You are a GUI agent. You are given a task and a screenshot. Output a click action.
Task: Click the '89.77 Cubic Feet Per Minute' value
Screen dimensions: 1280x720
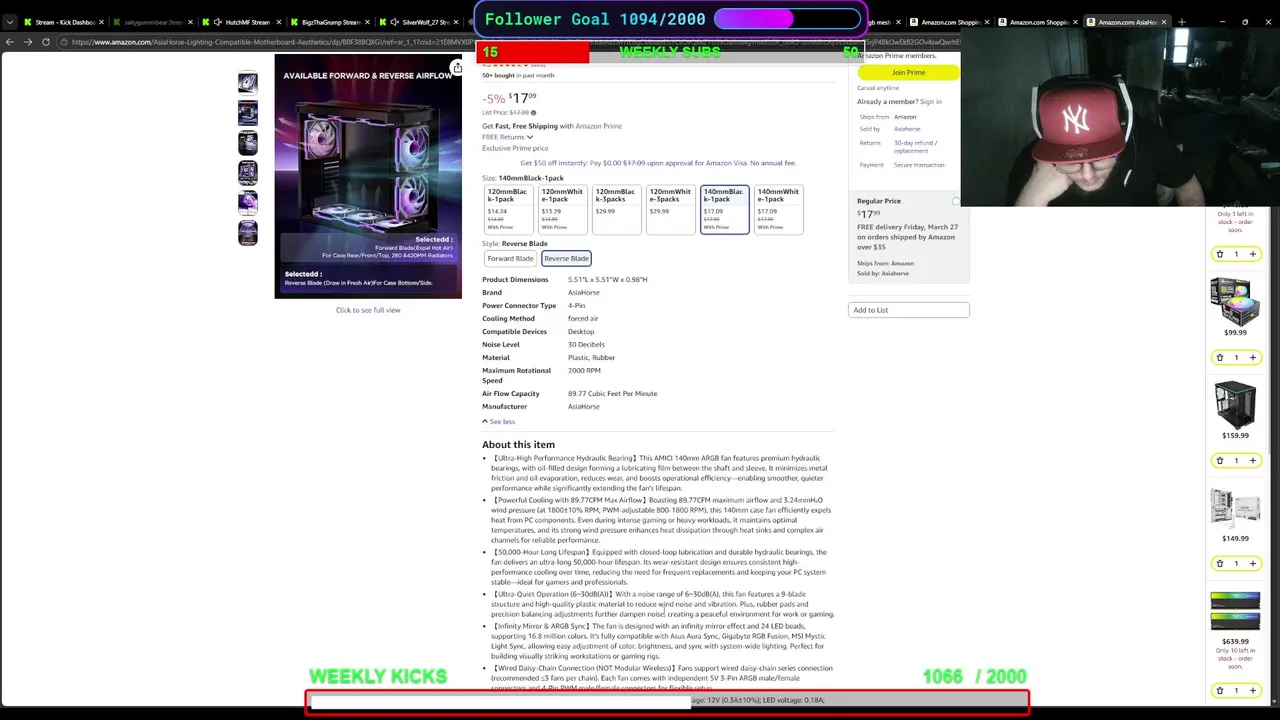click(612, 393)
